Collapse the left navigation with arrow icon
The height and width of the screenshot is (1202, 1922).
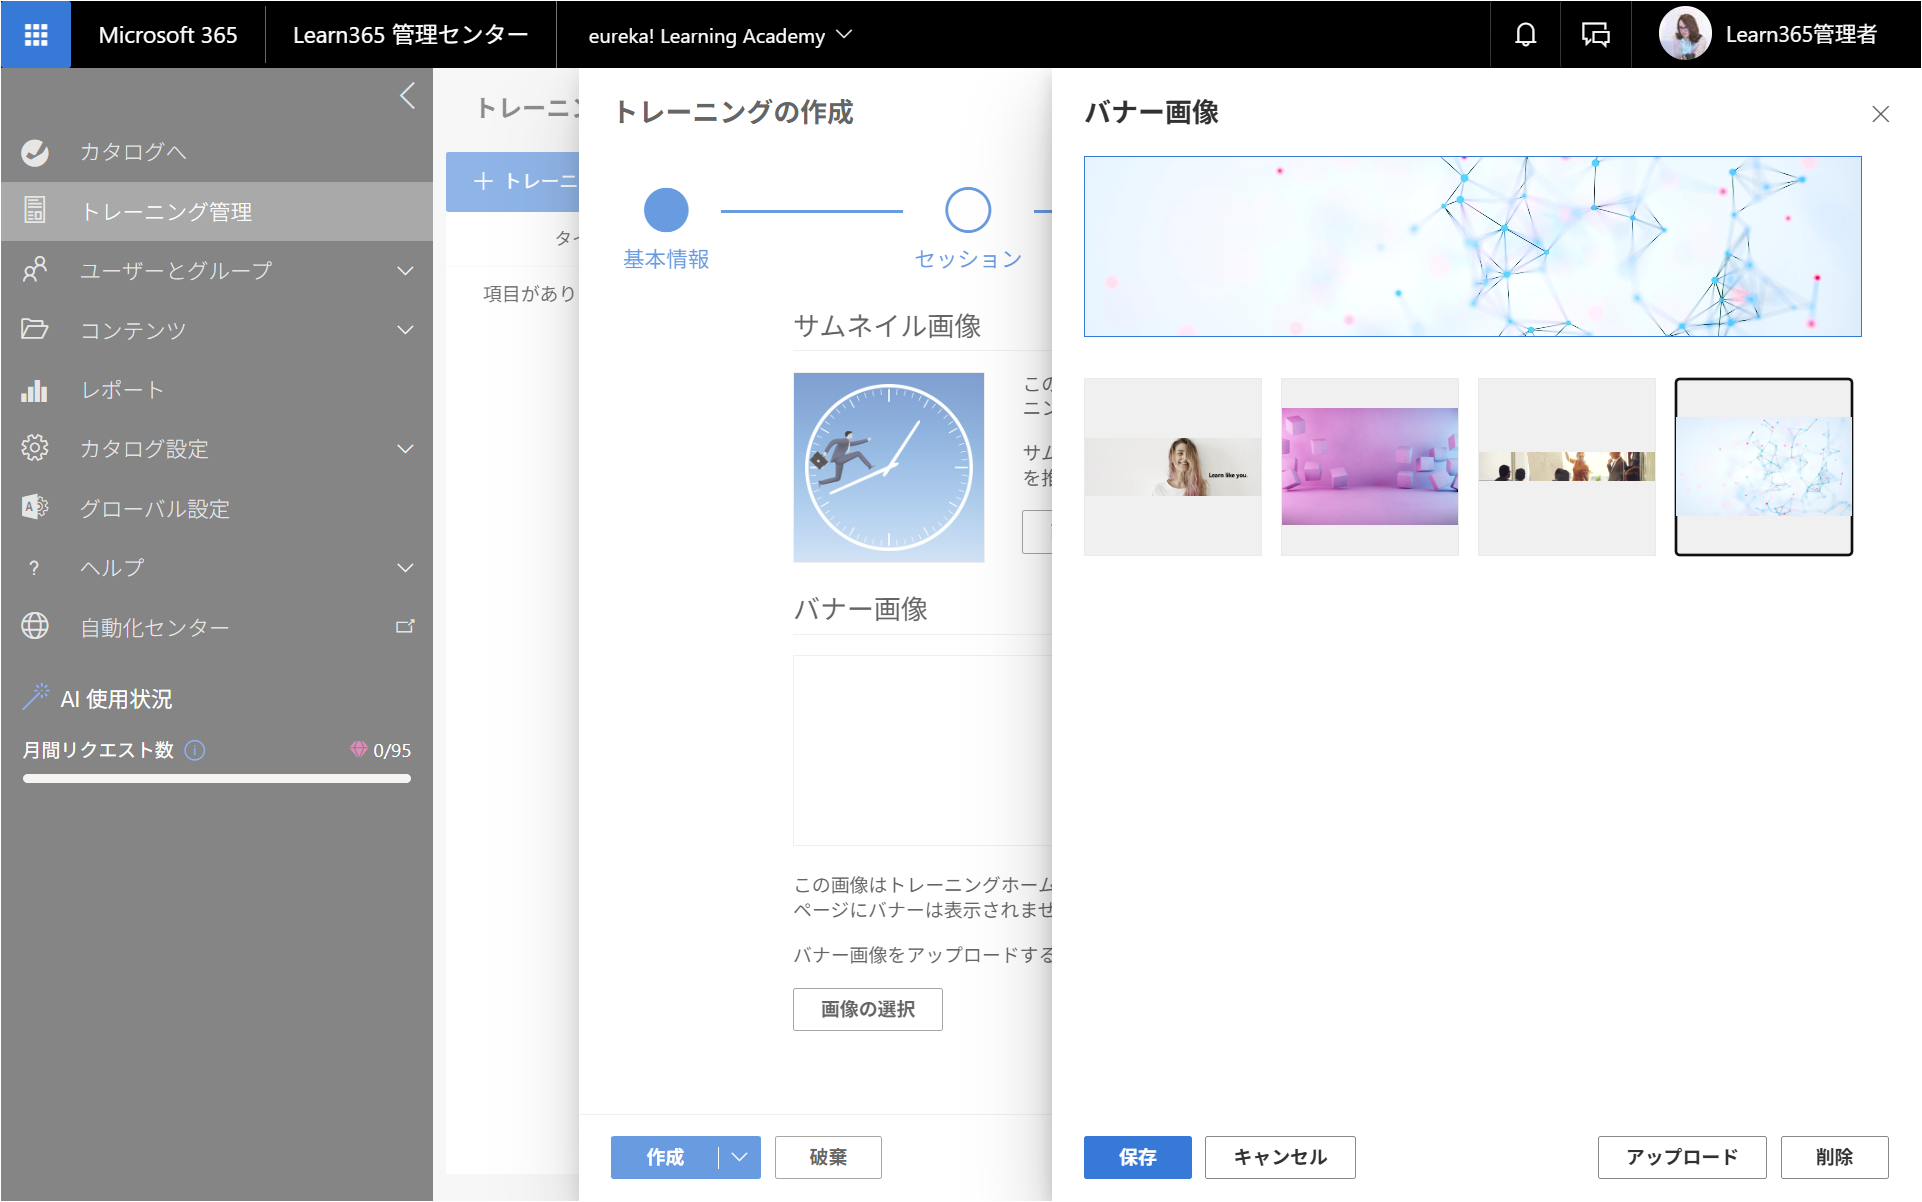[407, 96]
